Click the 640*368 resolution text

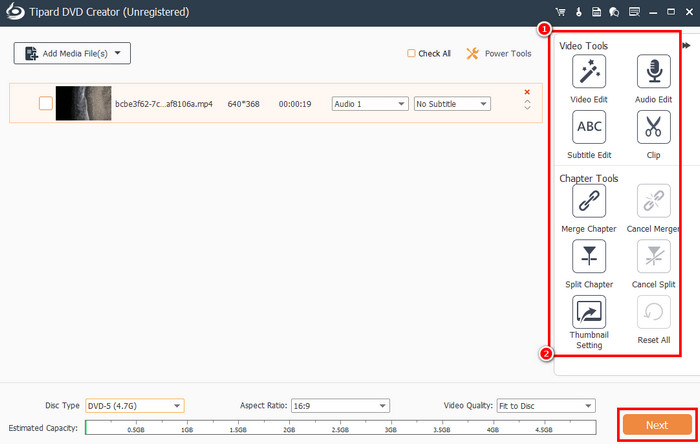pos(243,104)
